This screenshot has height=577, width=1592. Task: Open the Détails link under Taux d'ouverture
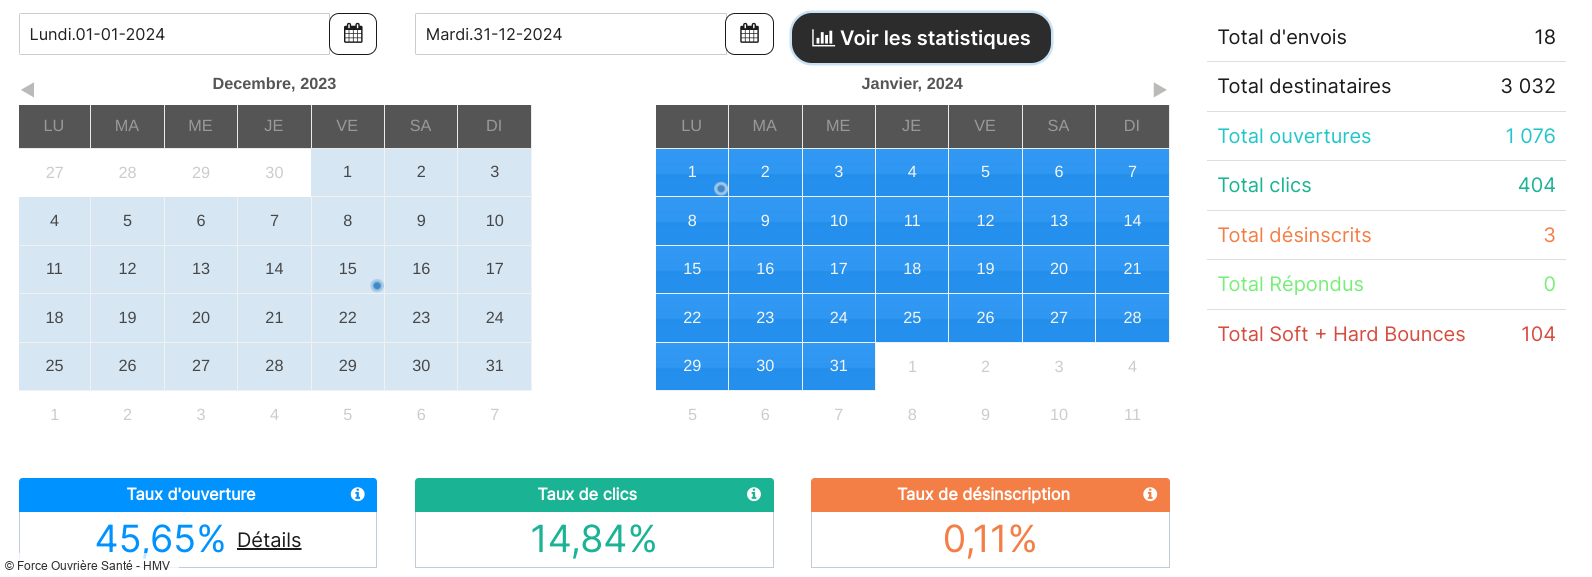[x=268, y=540]
